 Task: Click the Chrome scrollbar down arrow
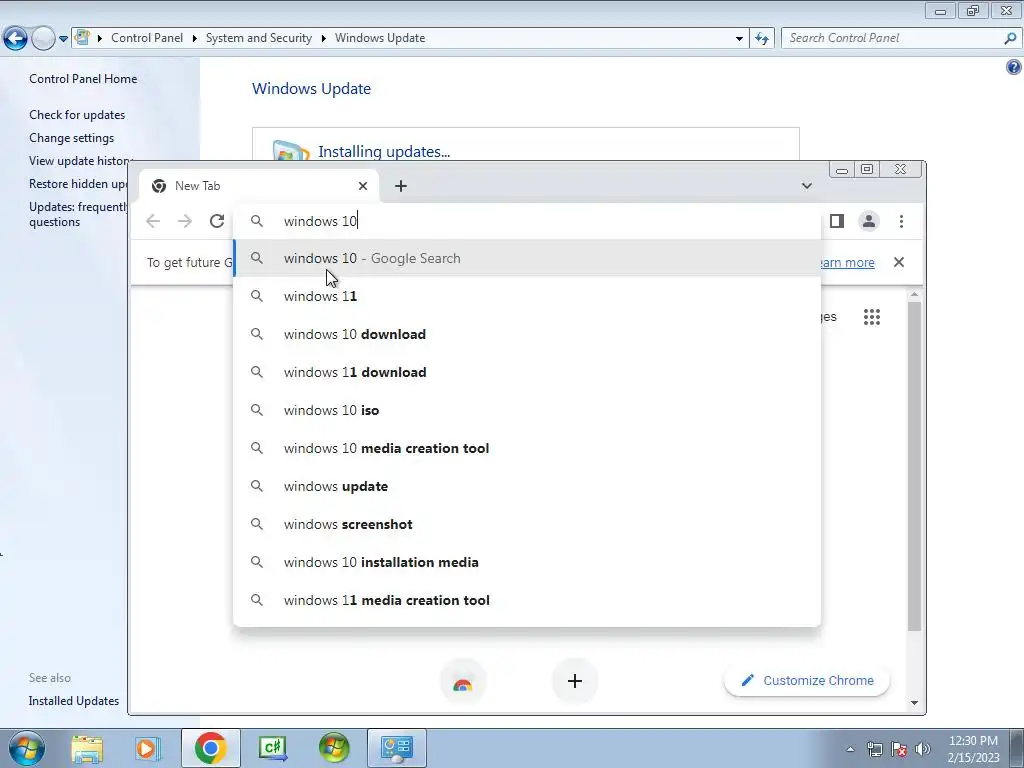[x=914, y=703]
